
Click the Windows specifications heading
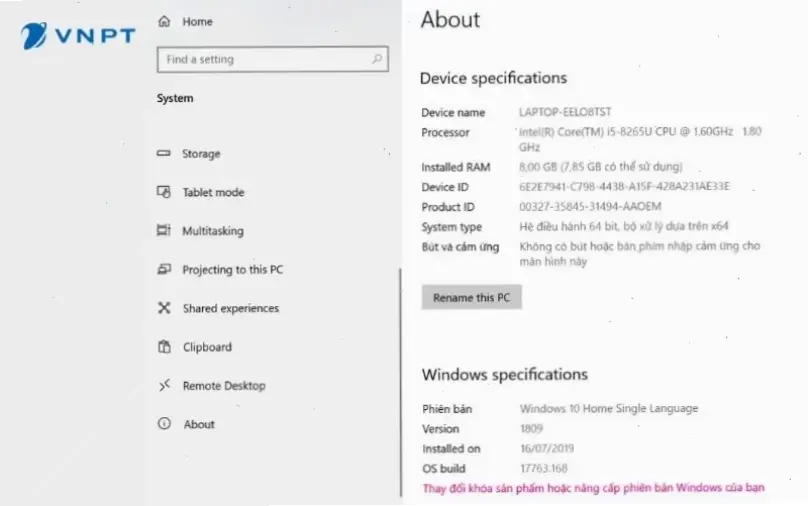click(504, 375)
